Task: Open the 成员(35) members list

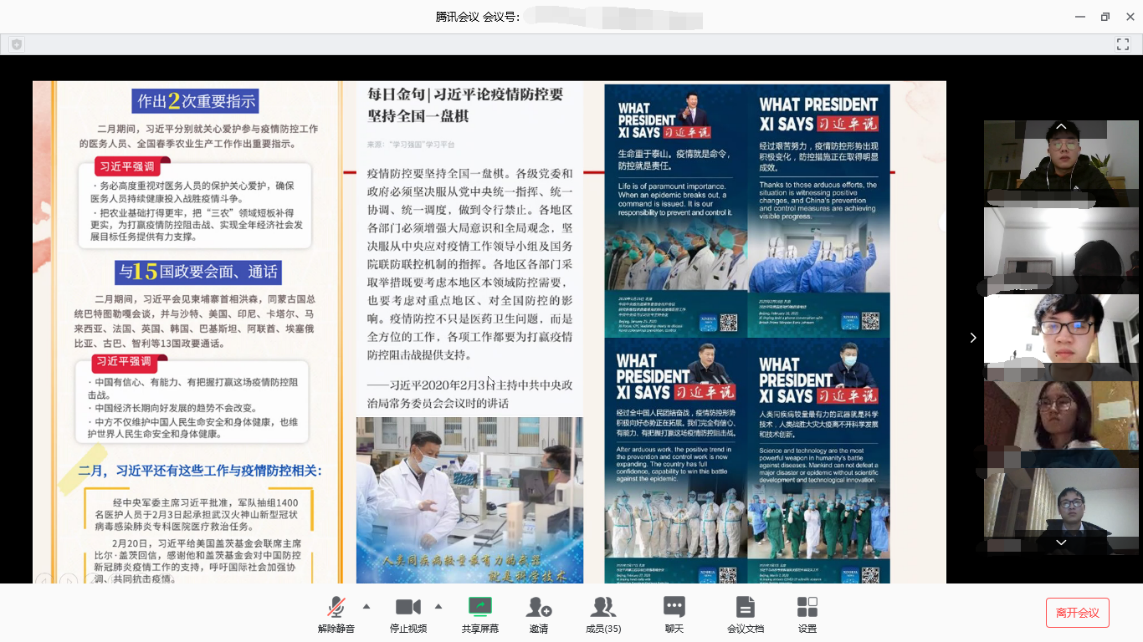Action: coord(603,612)
